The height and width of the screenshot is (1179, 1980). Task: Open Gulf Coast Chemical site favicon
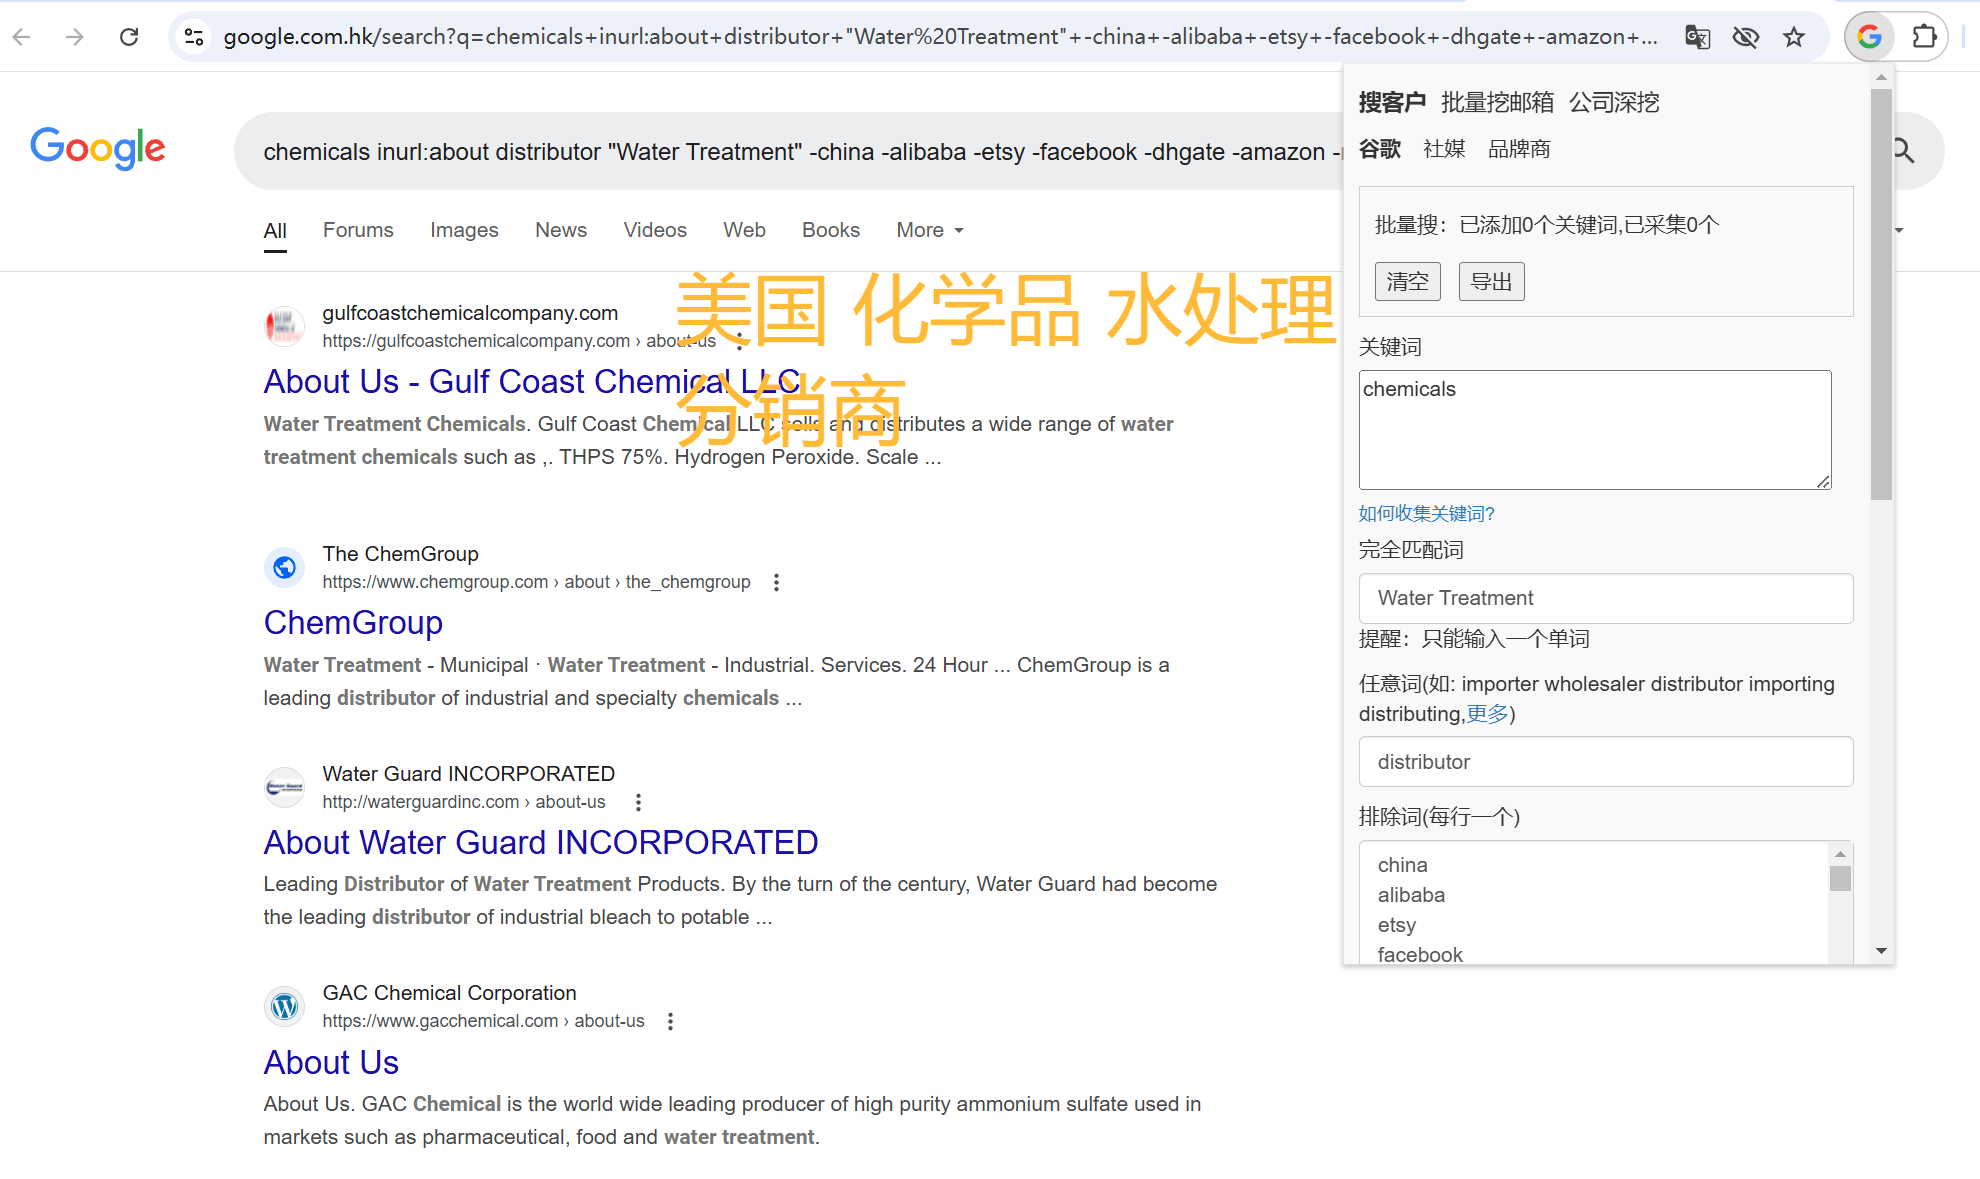pyautogui.click(x=284, y=326)
